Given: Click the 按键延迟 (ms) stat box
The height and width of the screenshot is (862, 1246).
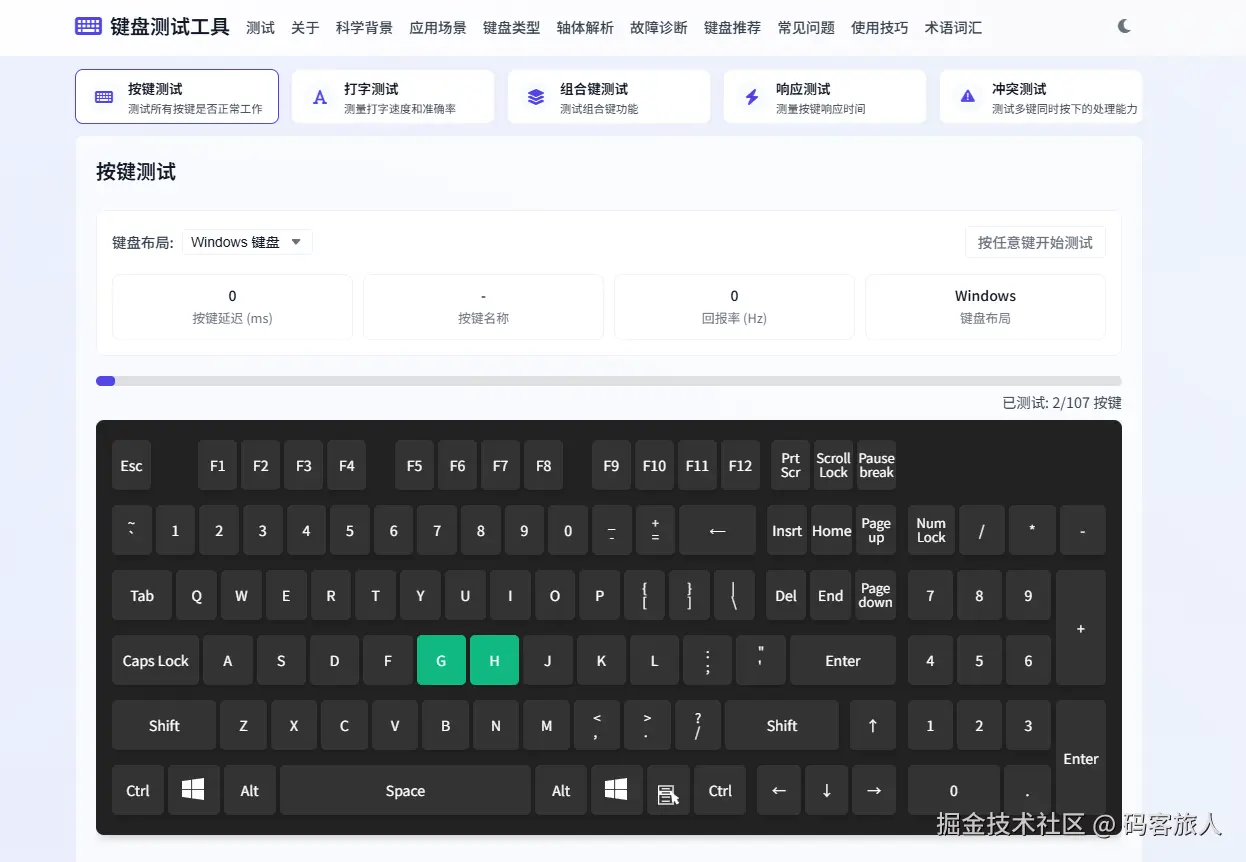Looking at the screenshot, I should coord(232,307).
